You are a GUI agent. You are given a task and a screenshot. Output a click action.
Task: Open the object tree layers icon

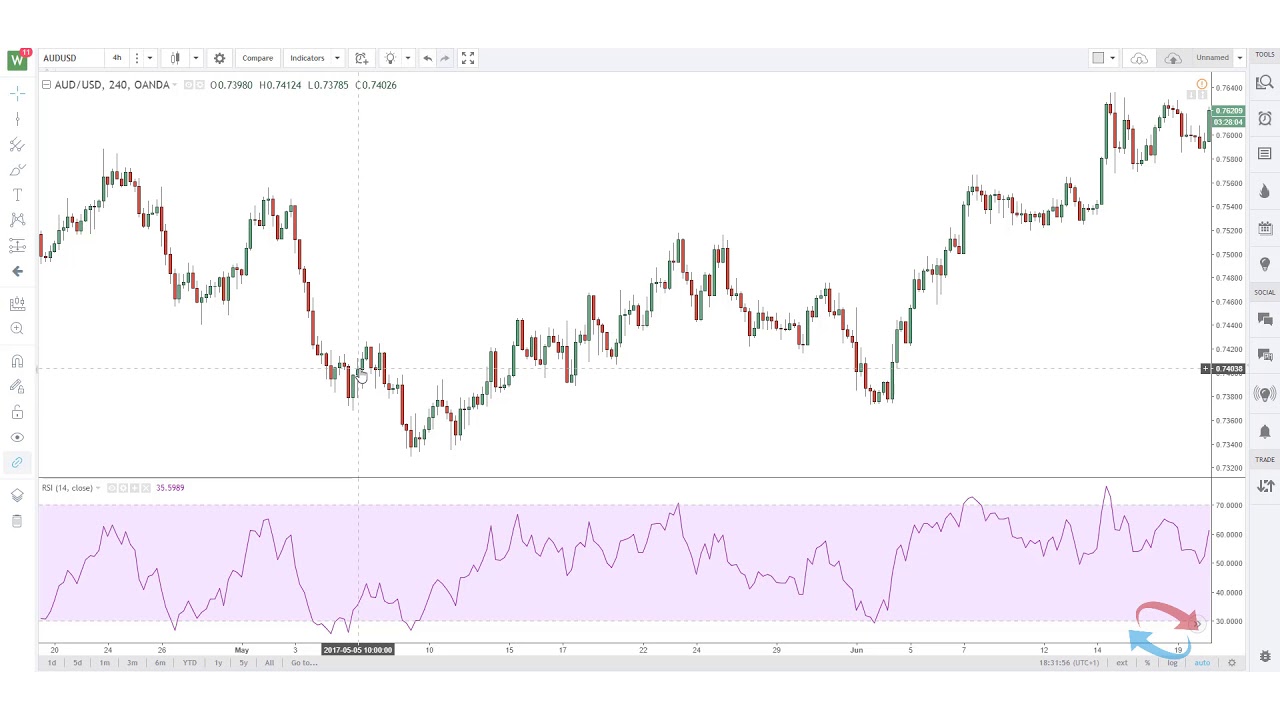coord(17,495)
